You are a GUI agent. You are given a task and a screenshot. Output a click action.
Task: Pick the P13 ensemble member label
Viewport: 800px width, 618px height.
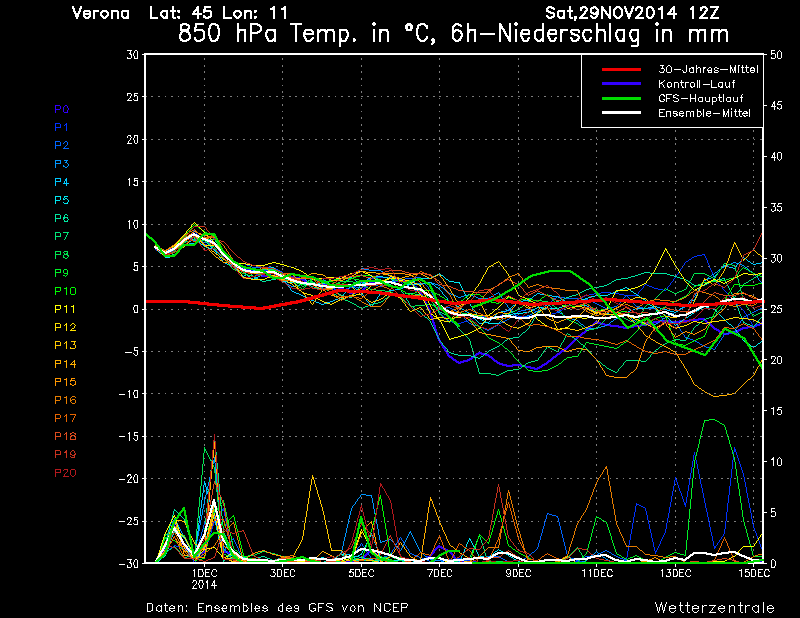(x=63, y=345)
